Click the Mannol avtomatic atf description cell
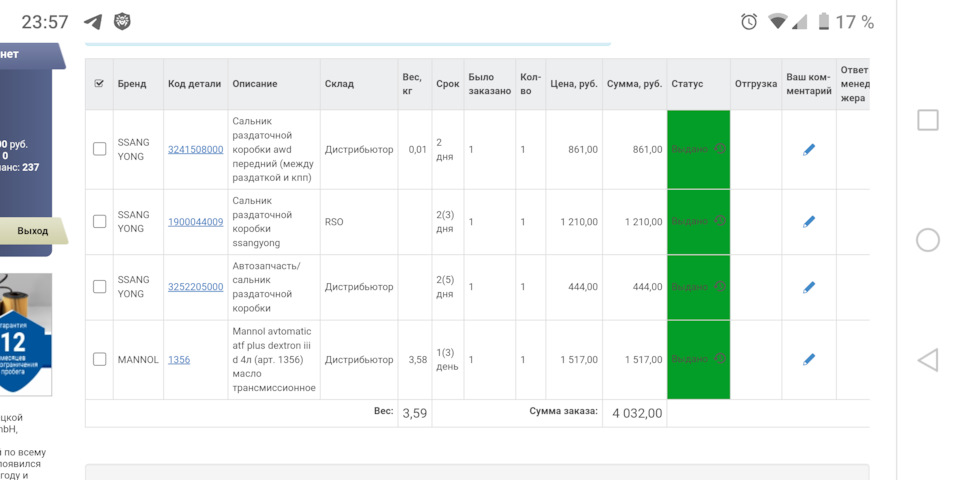960x480 pixels. click(274, 359)
